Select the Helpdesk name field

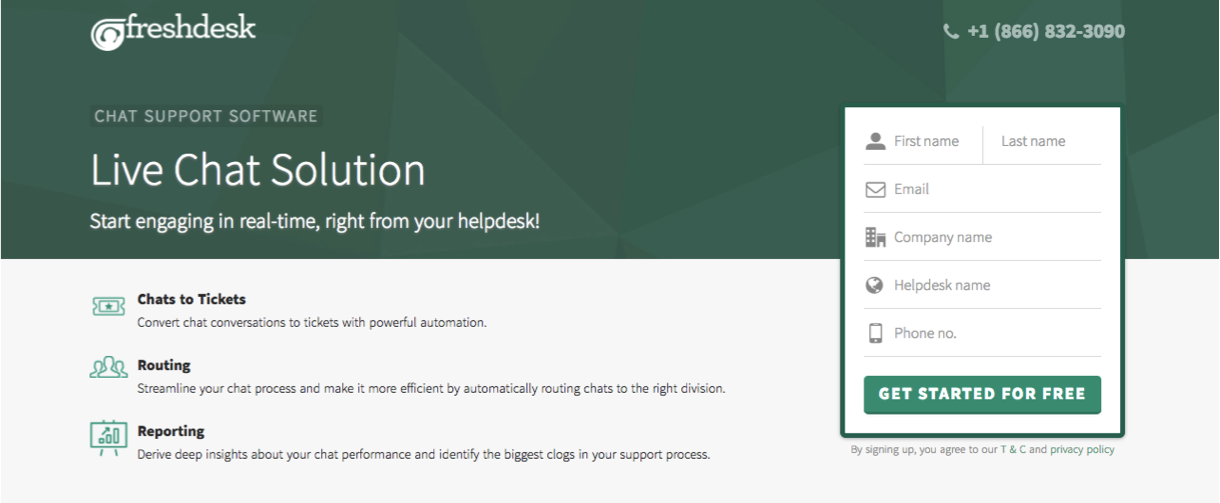pyautogui.click(x=995, y=285)
